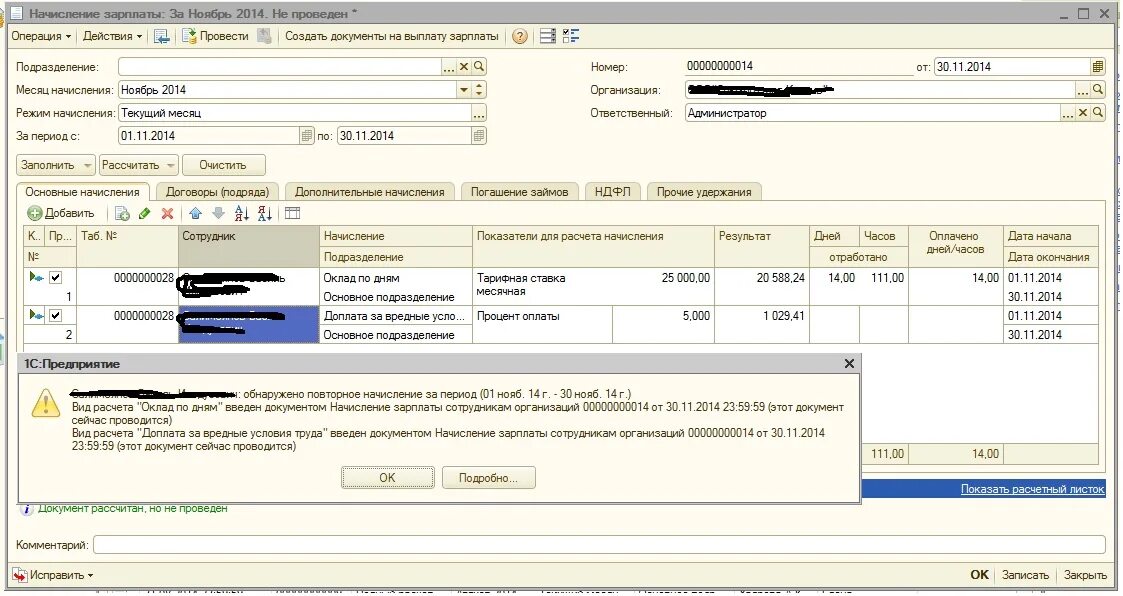Click the blue move up arrow
1123x596 pixels.
[x=196, y=213]
